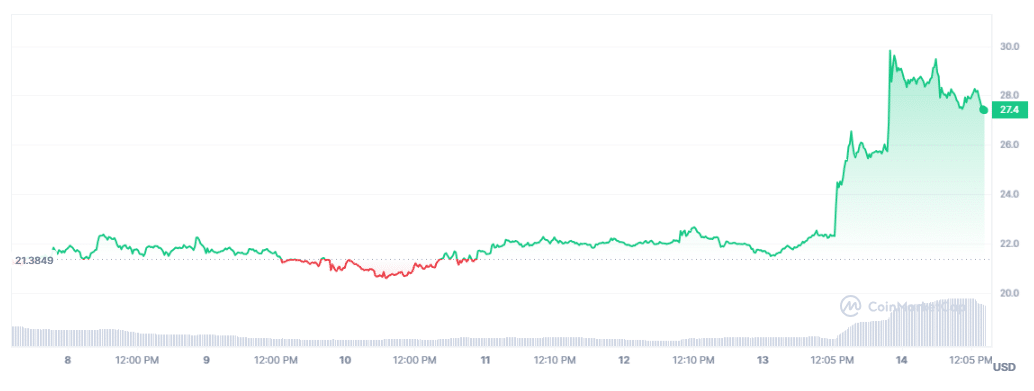This screenshot has width=1034, height=391.
Task: Click the 28.0 price axis label
Action: click(x=1010, y=96)
